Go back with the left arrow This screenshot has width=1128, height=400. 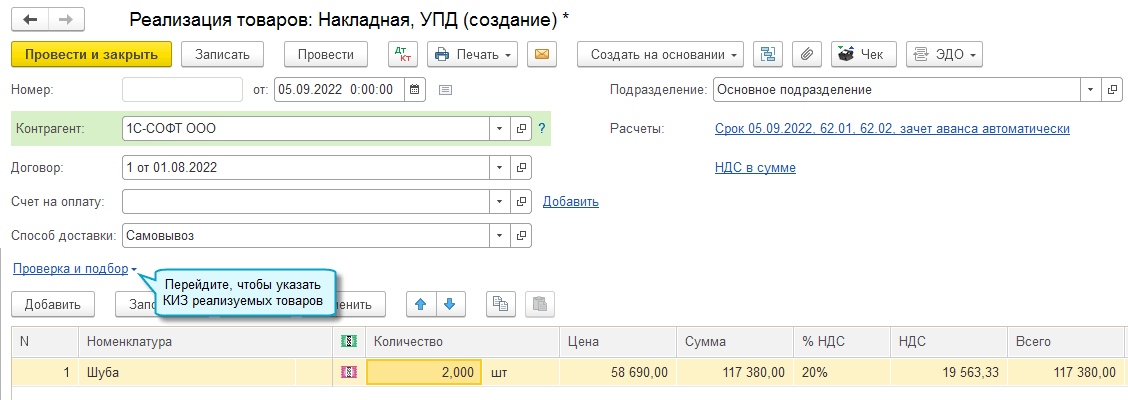30,19
